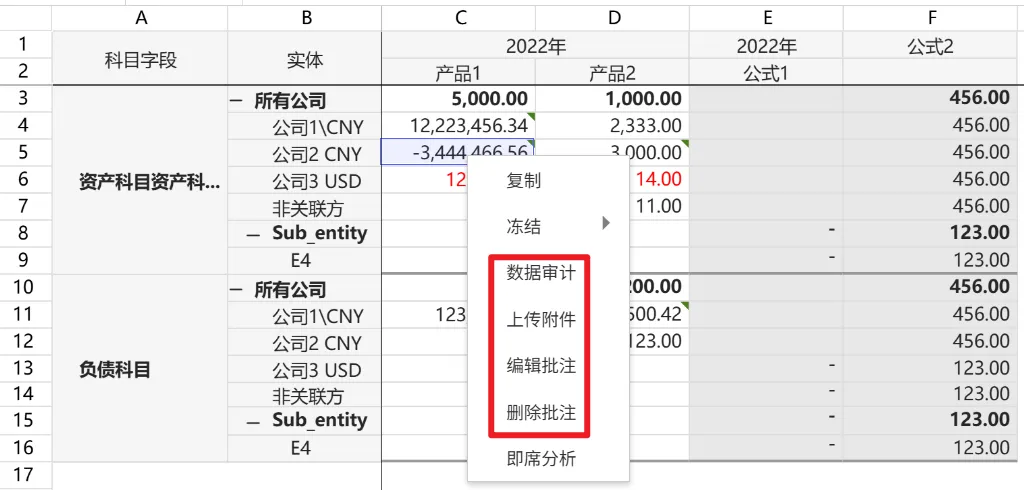
Task: Choose 上传附件 in the context menu
Action: tap(540, 320)
